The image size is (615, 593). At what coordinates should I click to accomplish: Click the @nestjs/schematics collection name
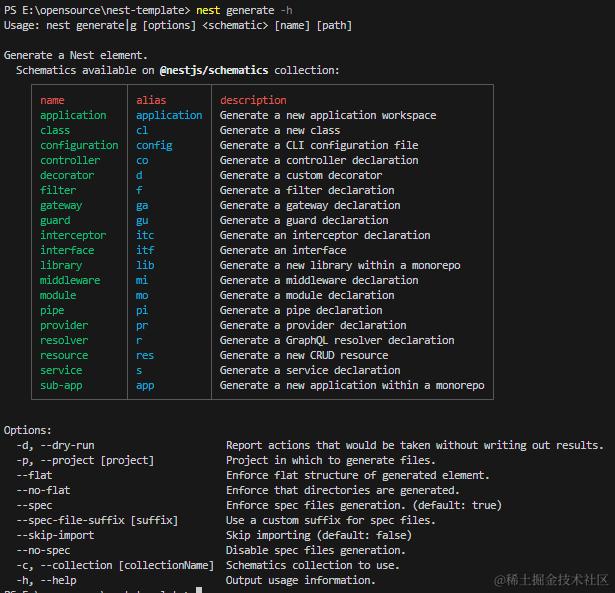213,70
